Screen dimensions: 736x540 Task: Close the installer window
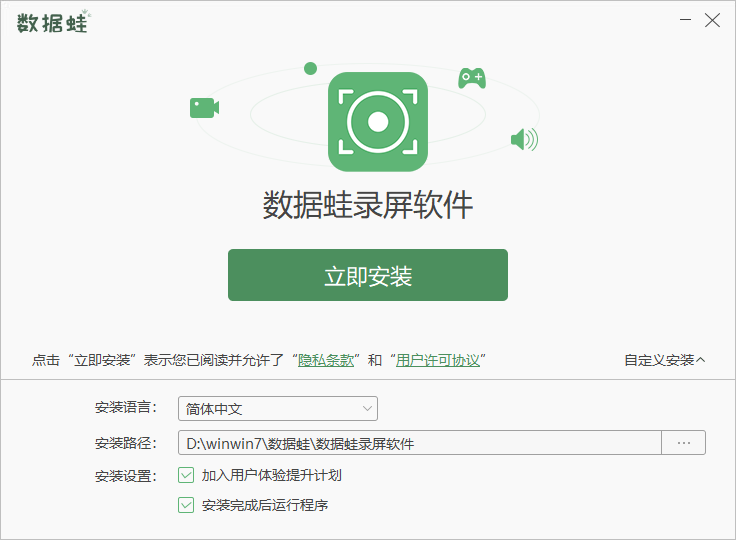tap(712, 20)
